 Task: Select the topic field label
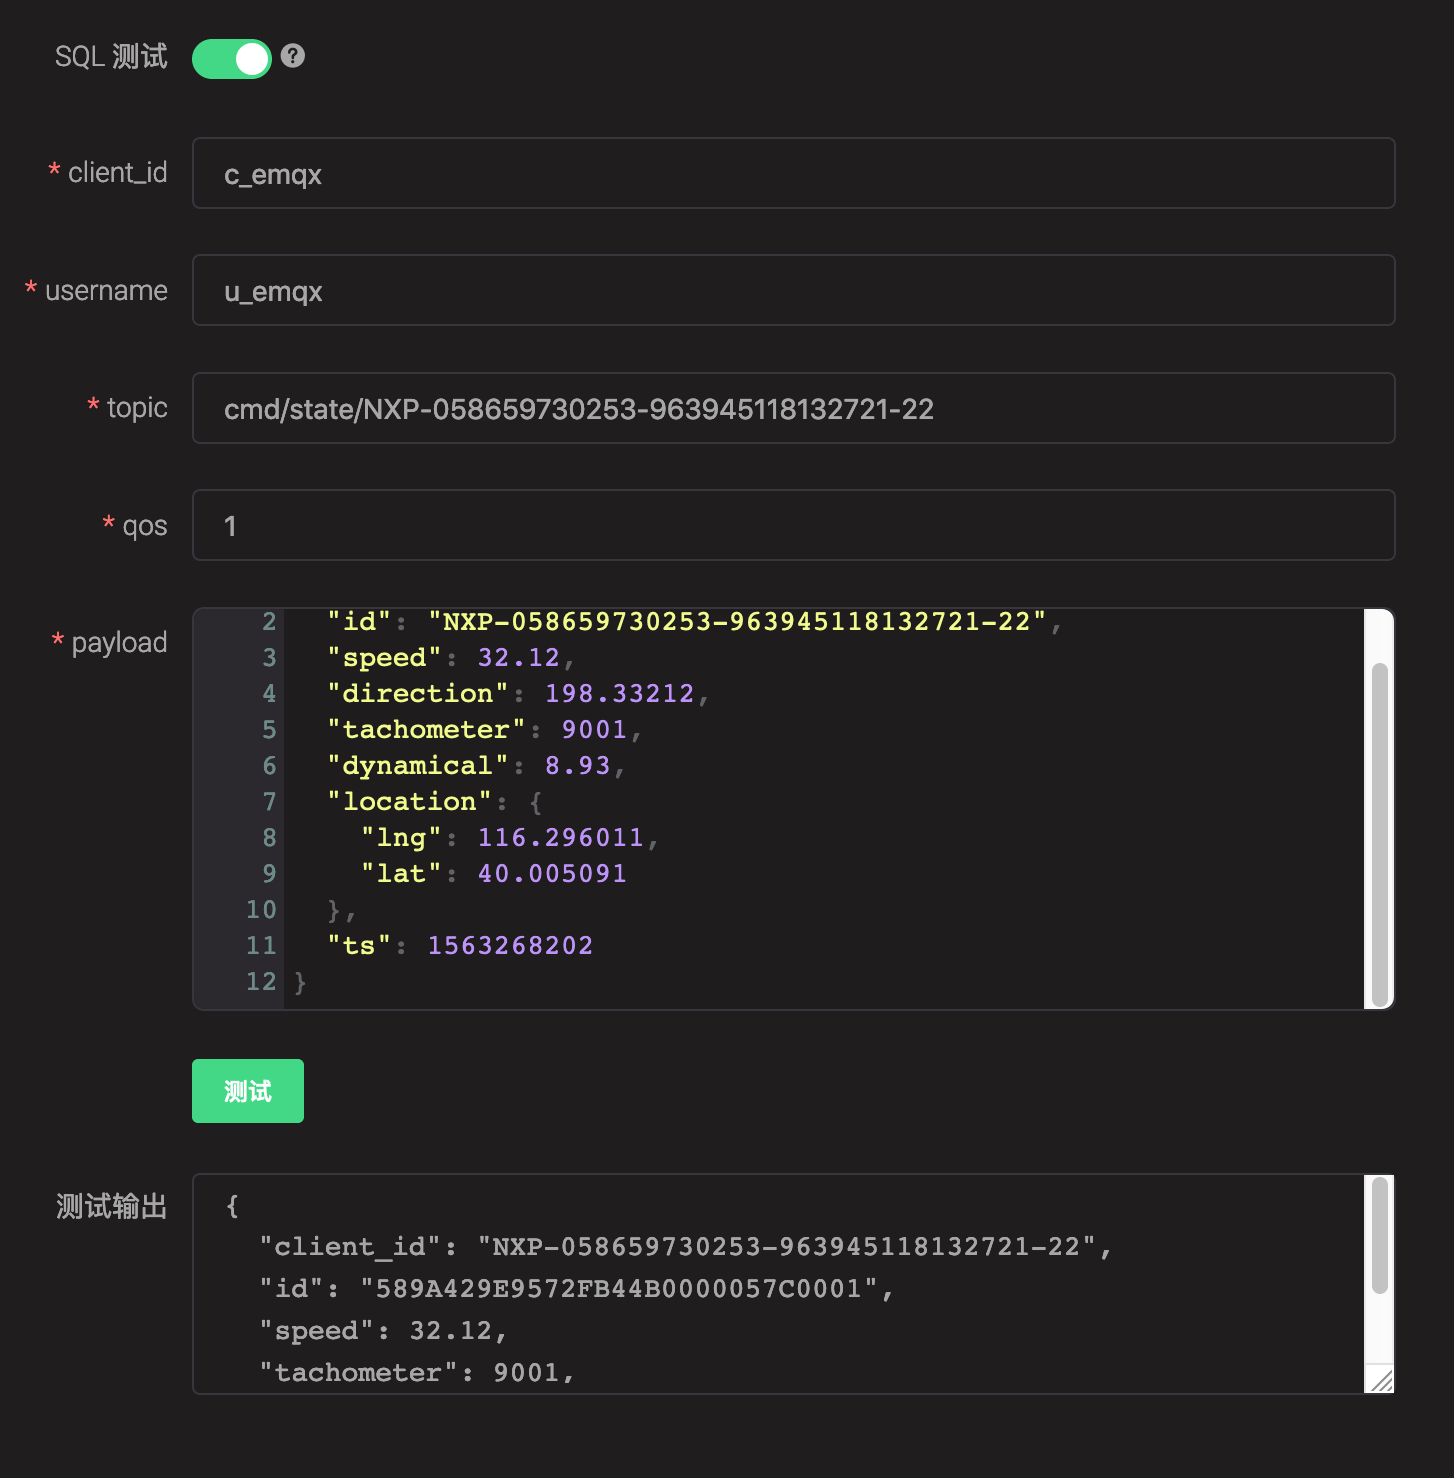click(x=137, y=408)
